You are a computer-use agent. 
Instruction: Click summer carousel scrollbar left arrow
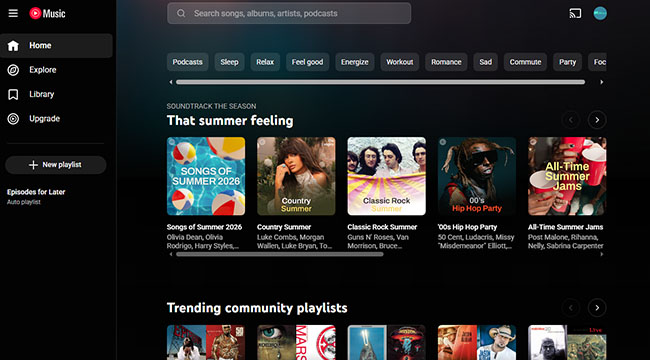[170, 254]
